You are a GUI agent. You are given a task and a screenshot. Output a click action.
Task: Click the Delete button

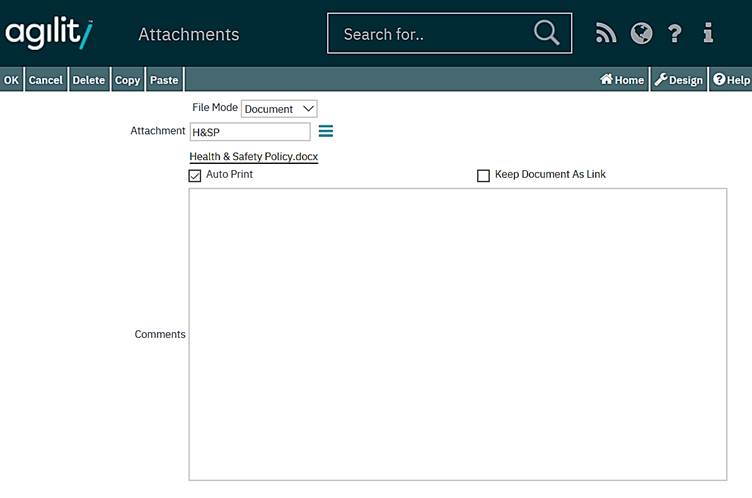pos(89,80)
